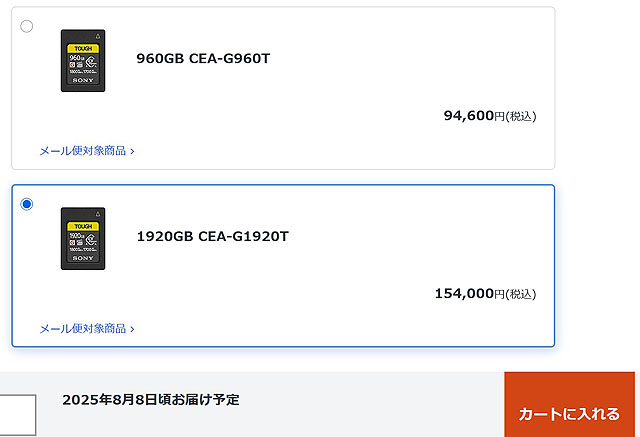Click (税込) label next to 154,000円
640x437 pixels.
pyautogui.click(x=521, y=295)
